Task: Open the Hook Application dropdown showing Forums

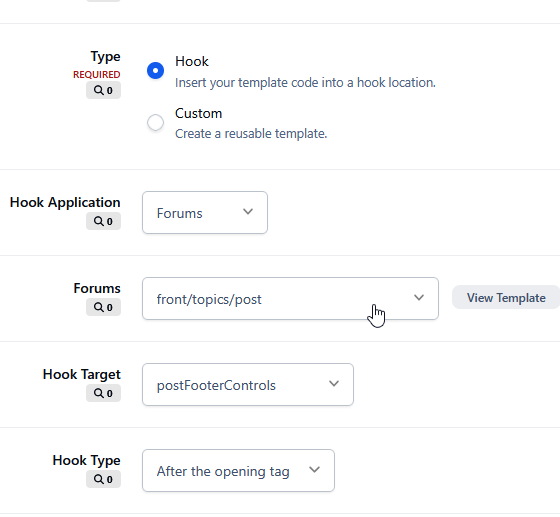Action: (205, 212)
